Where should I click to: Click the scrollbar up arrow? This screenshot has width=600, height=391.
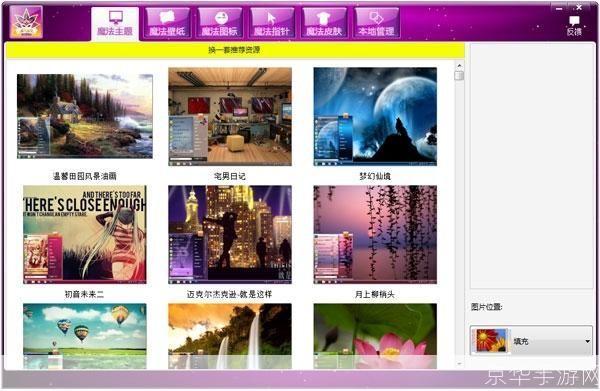(x=459, y=66)
